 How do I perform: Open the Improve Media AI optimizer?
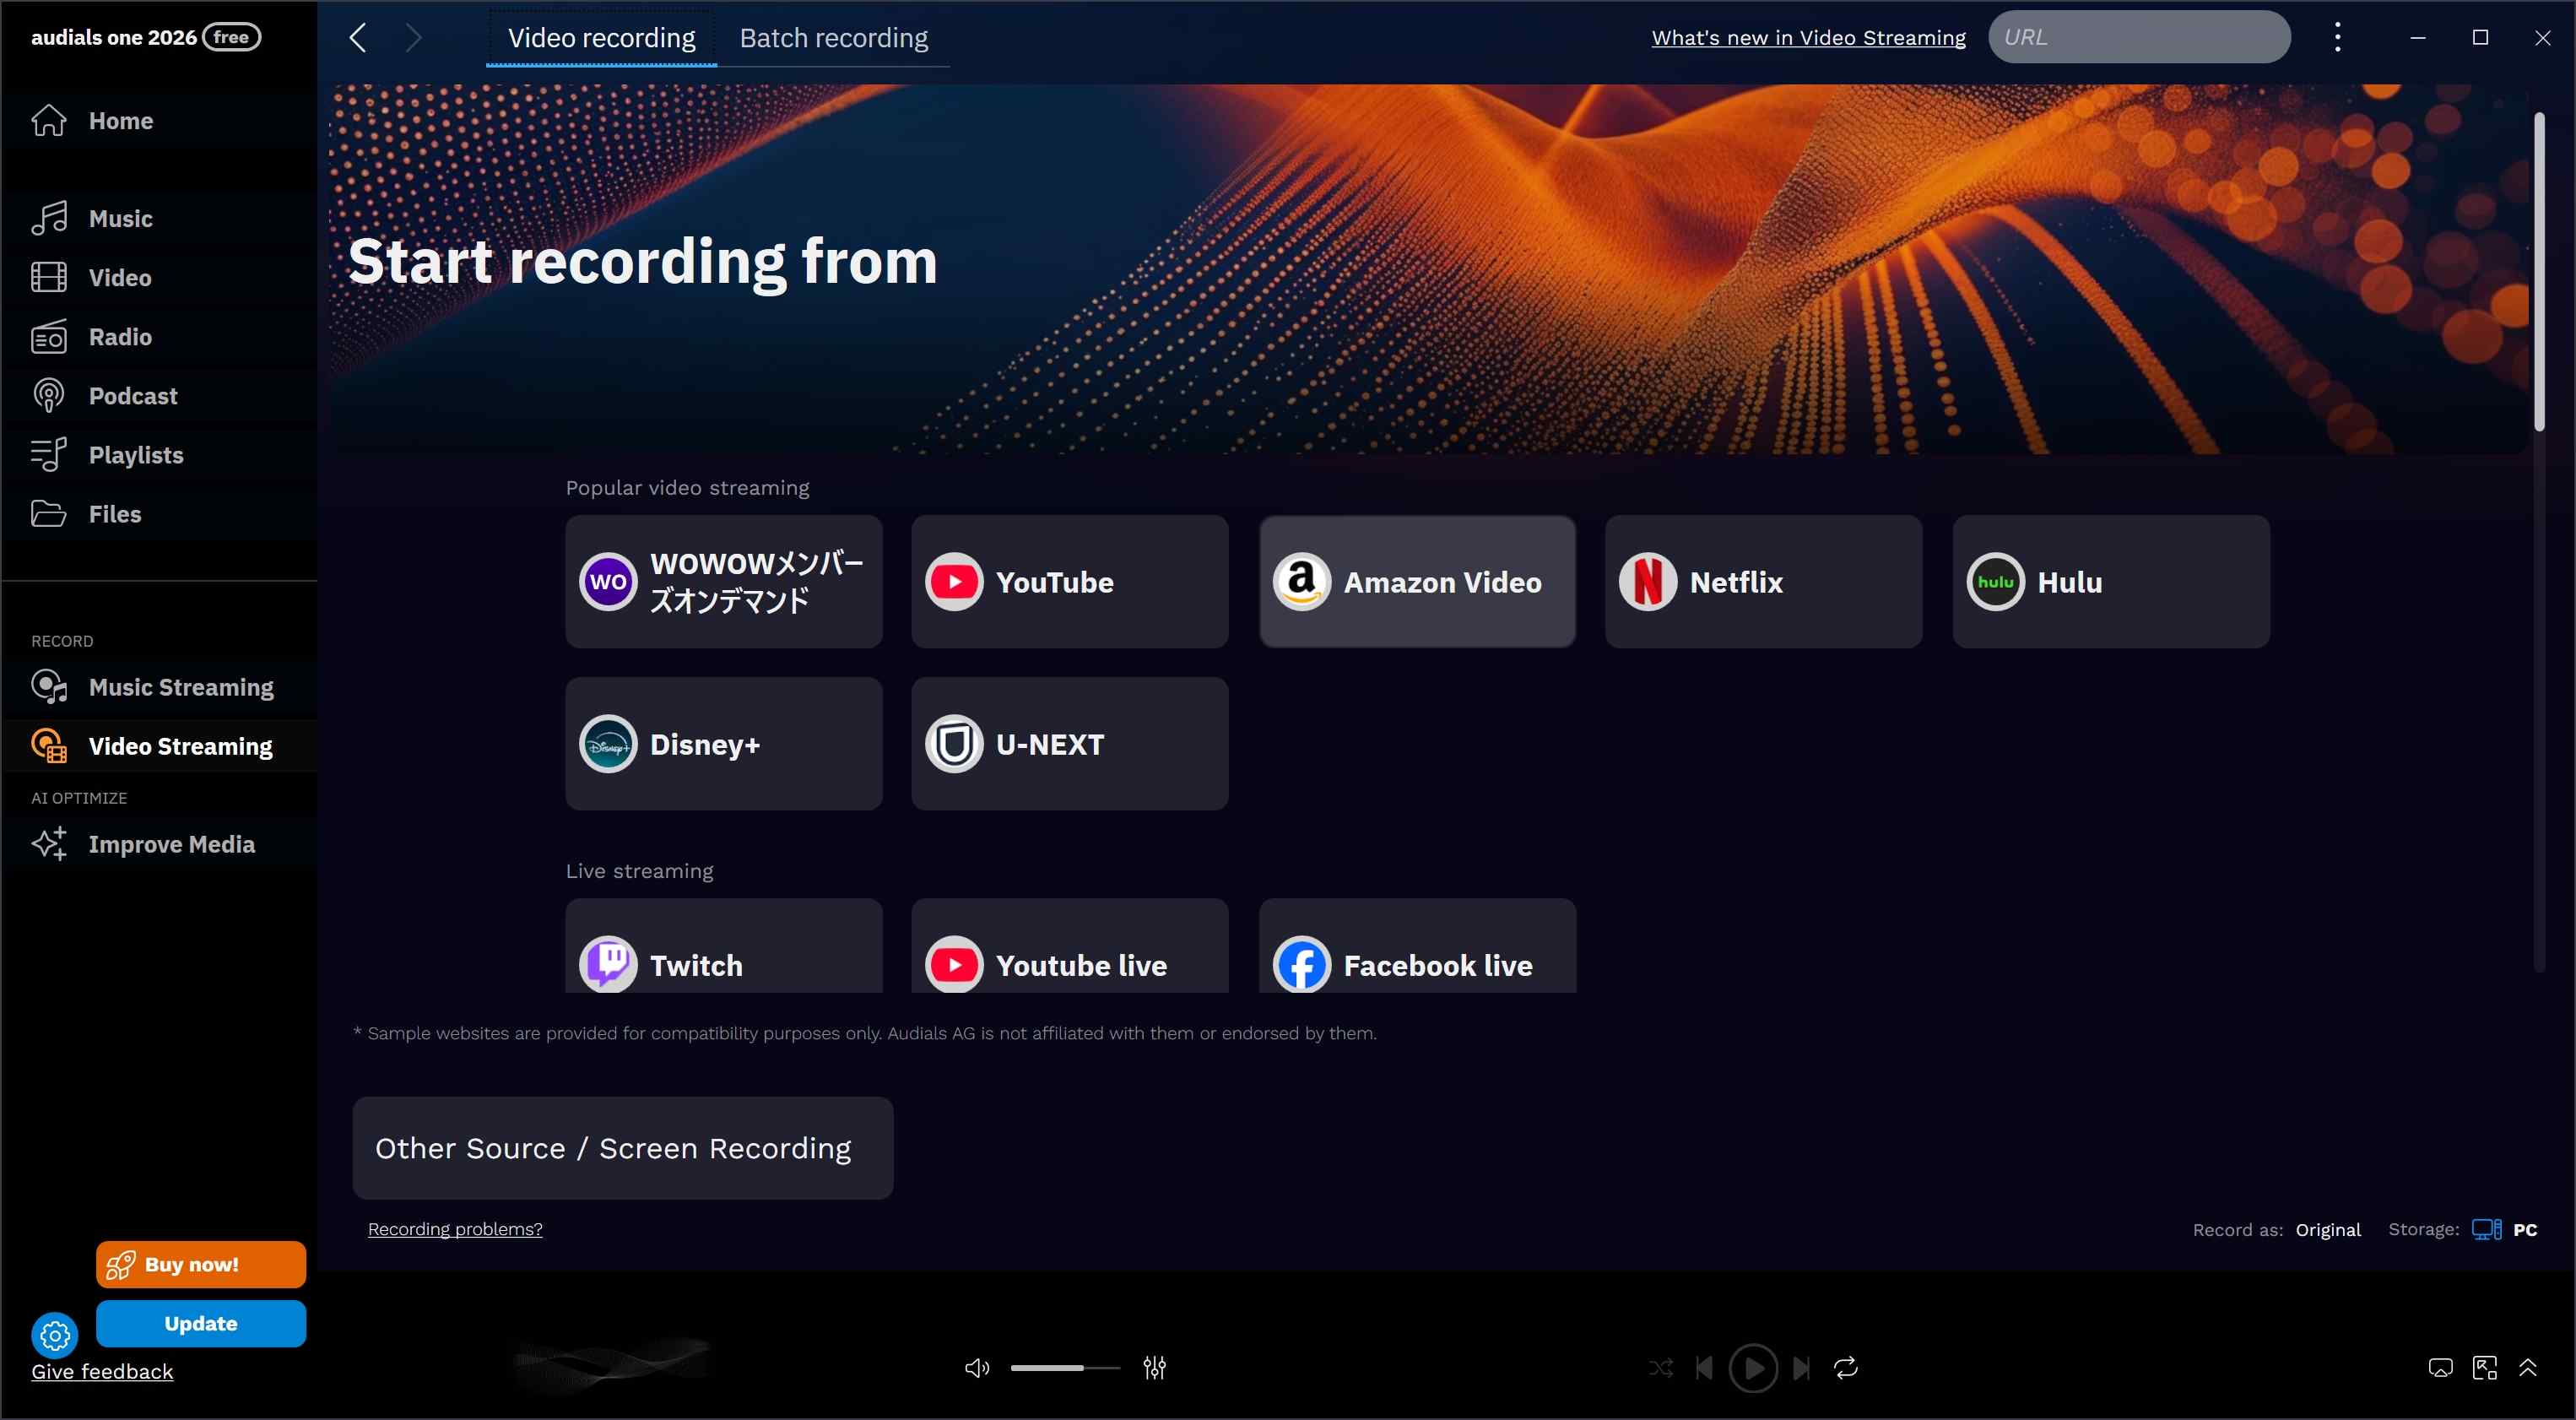[172, 844]
